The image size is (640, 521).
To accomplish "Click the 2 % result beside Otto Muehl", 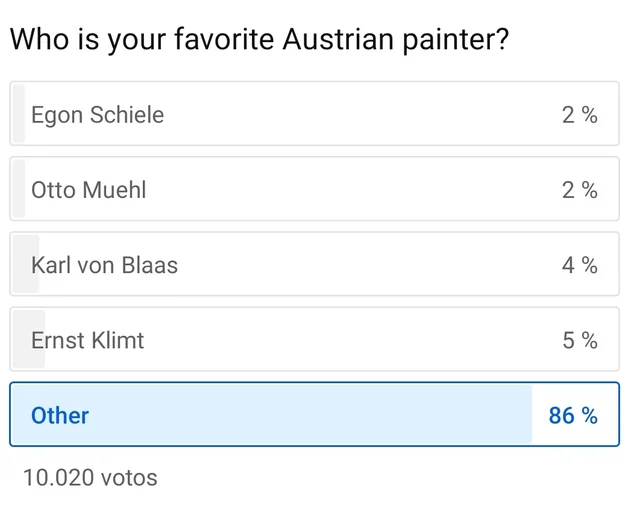I will click(x=579, y=190).
